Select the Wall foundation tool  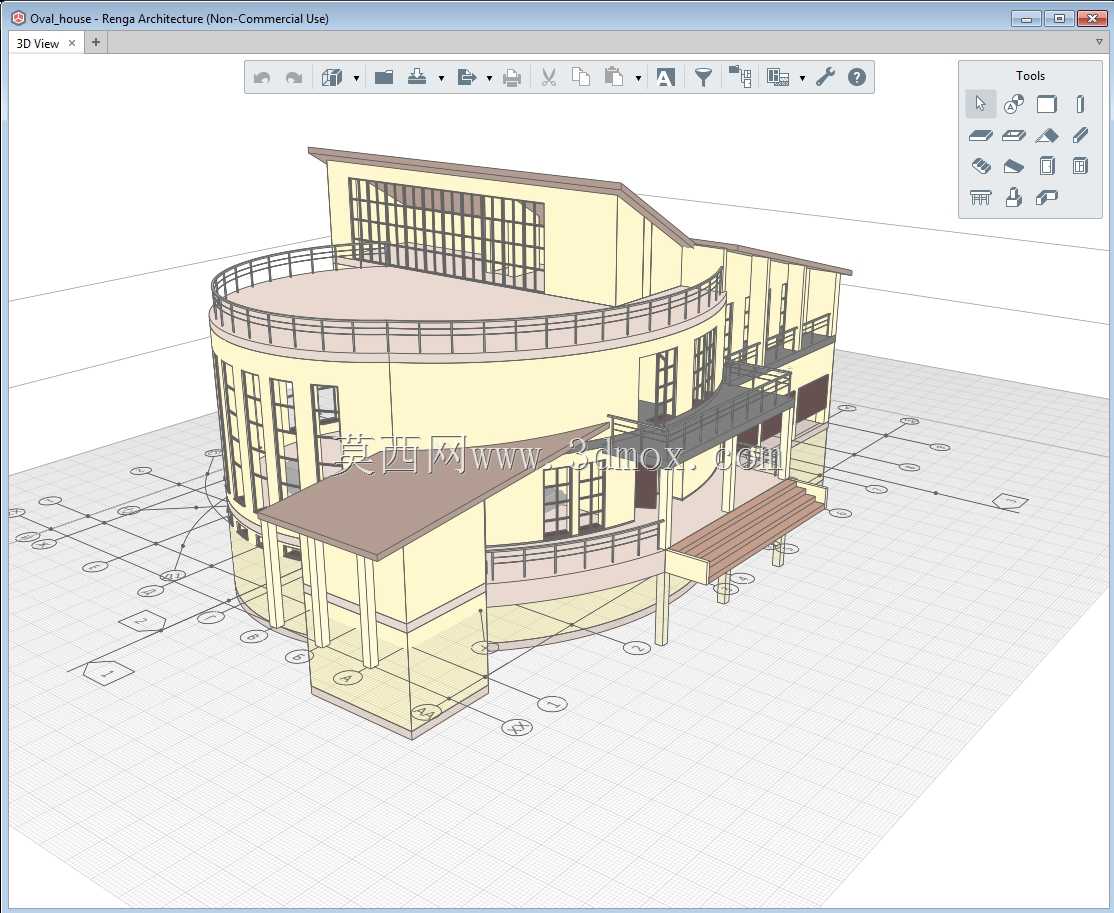pos(1047,197)
